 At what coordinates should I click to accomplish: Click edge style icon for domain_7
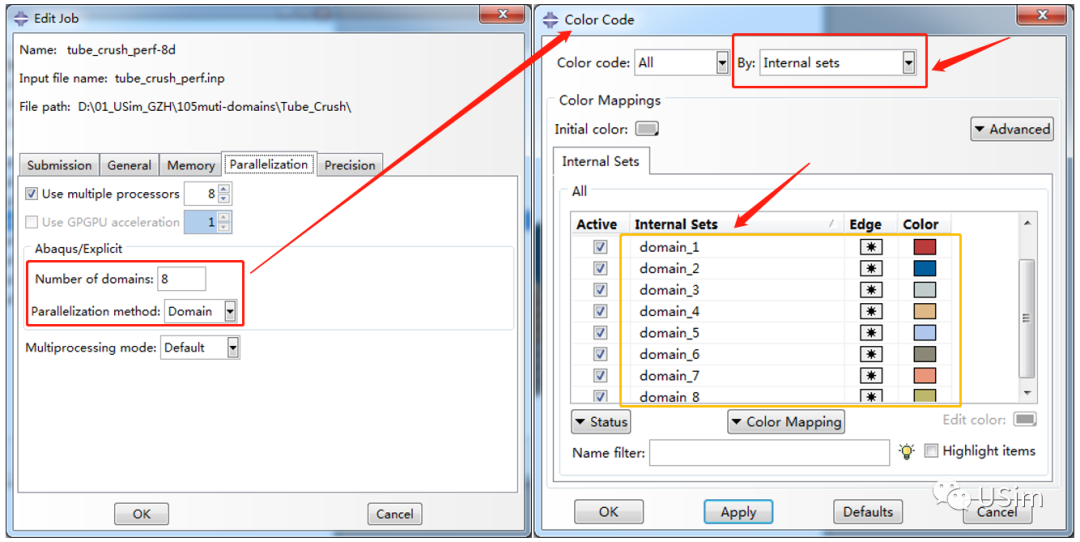871,375
